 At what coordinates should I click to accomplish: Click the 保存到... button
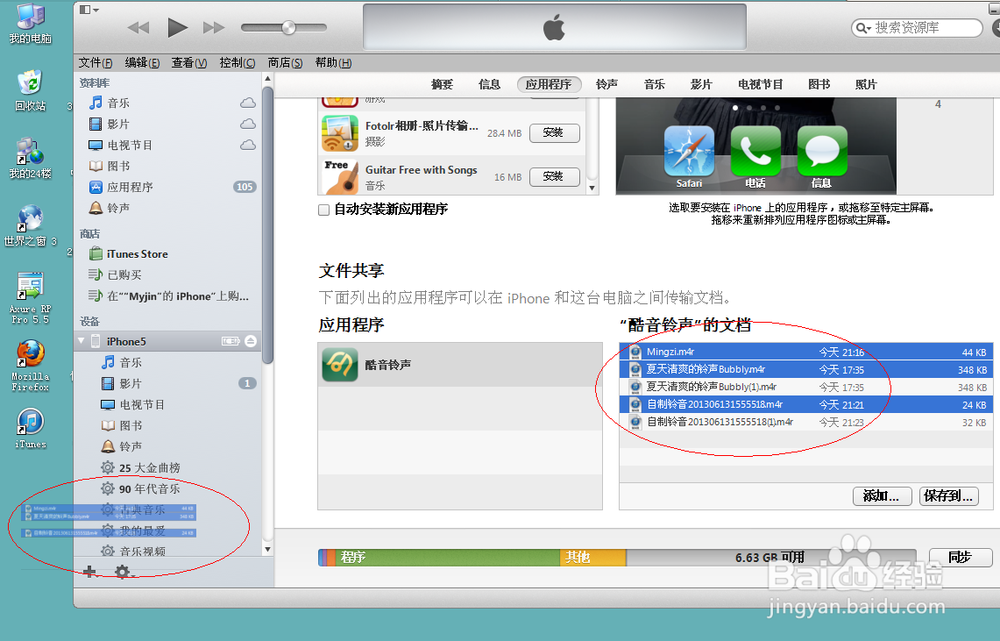[949, 496]
